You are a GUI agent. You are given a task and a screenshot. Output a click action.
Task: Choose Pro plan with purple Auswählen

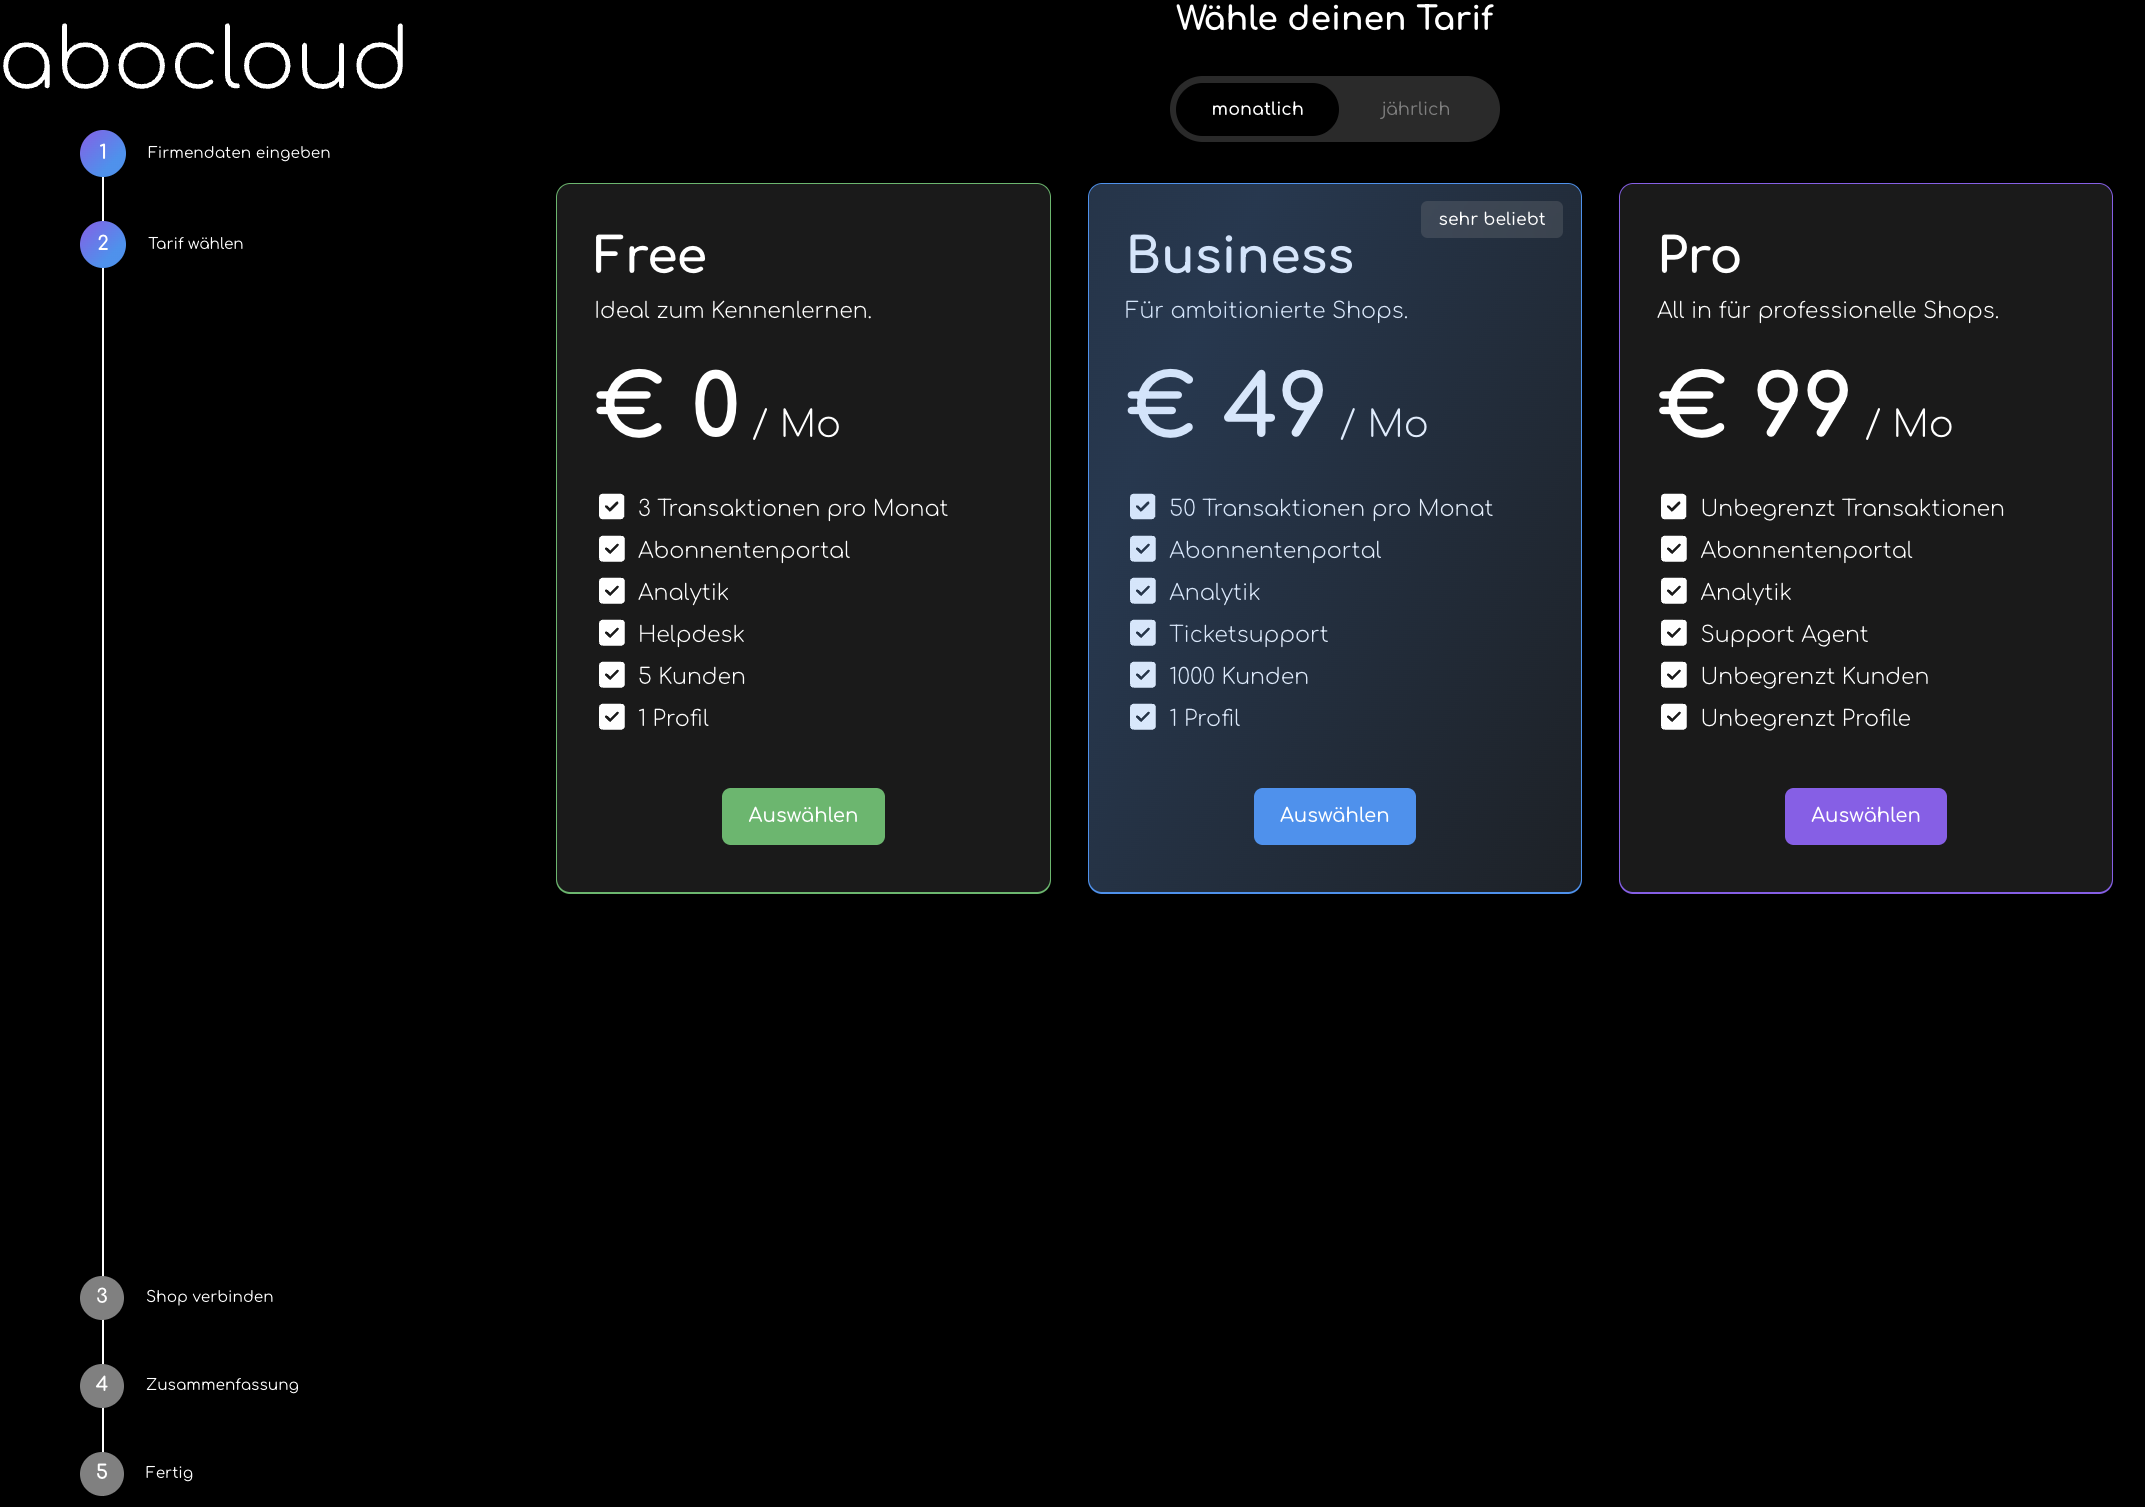(x=1865, y=816)
